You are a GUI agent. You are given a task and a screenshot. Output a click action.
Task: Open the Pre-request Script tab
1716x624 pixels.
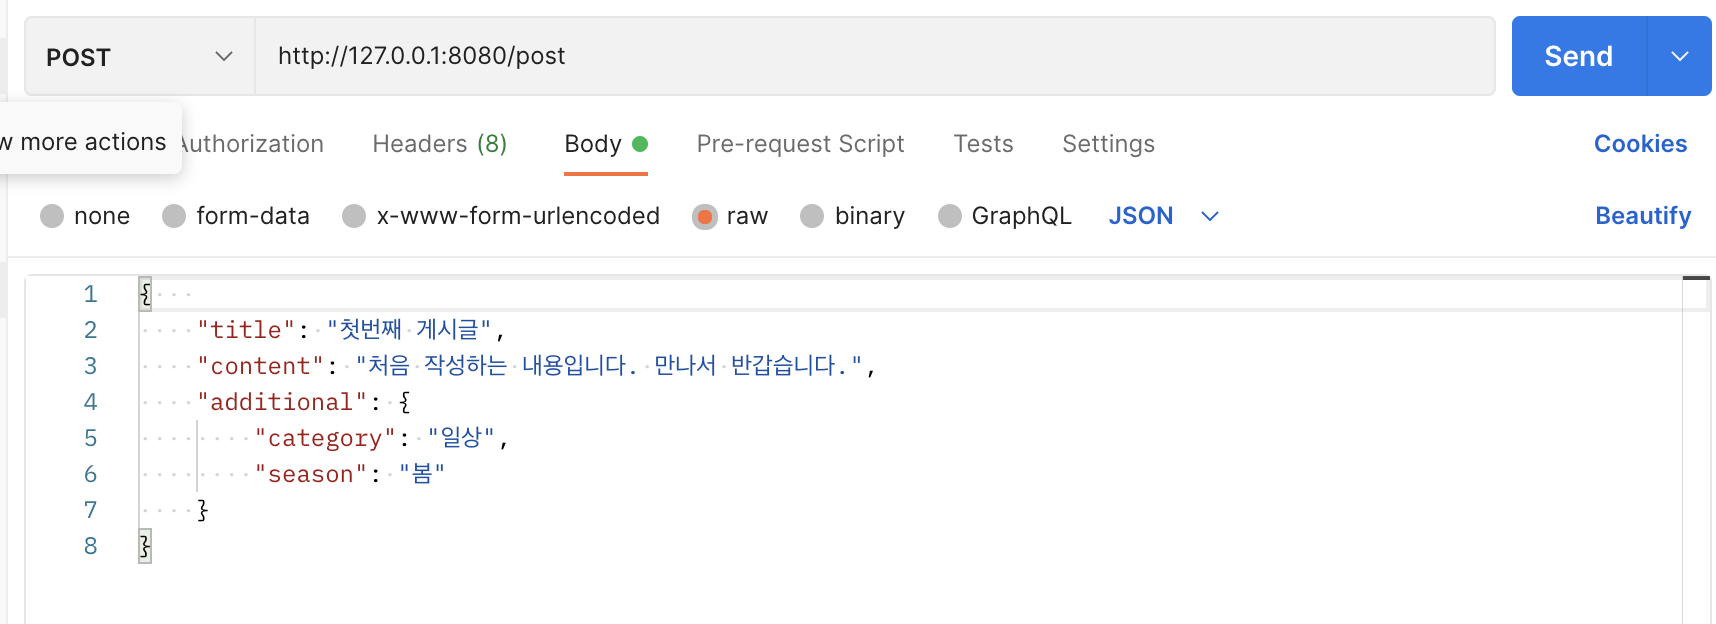coord(800,144)
